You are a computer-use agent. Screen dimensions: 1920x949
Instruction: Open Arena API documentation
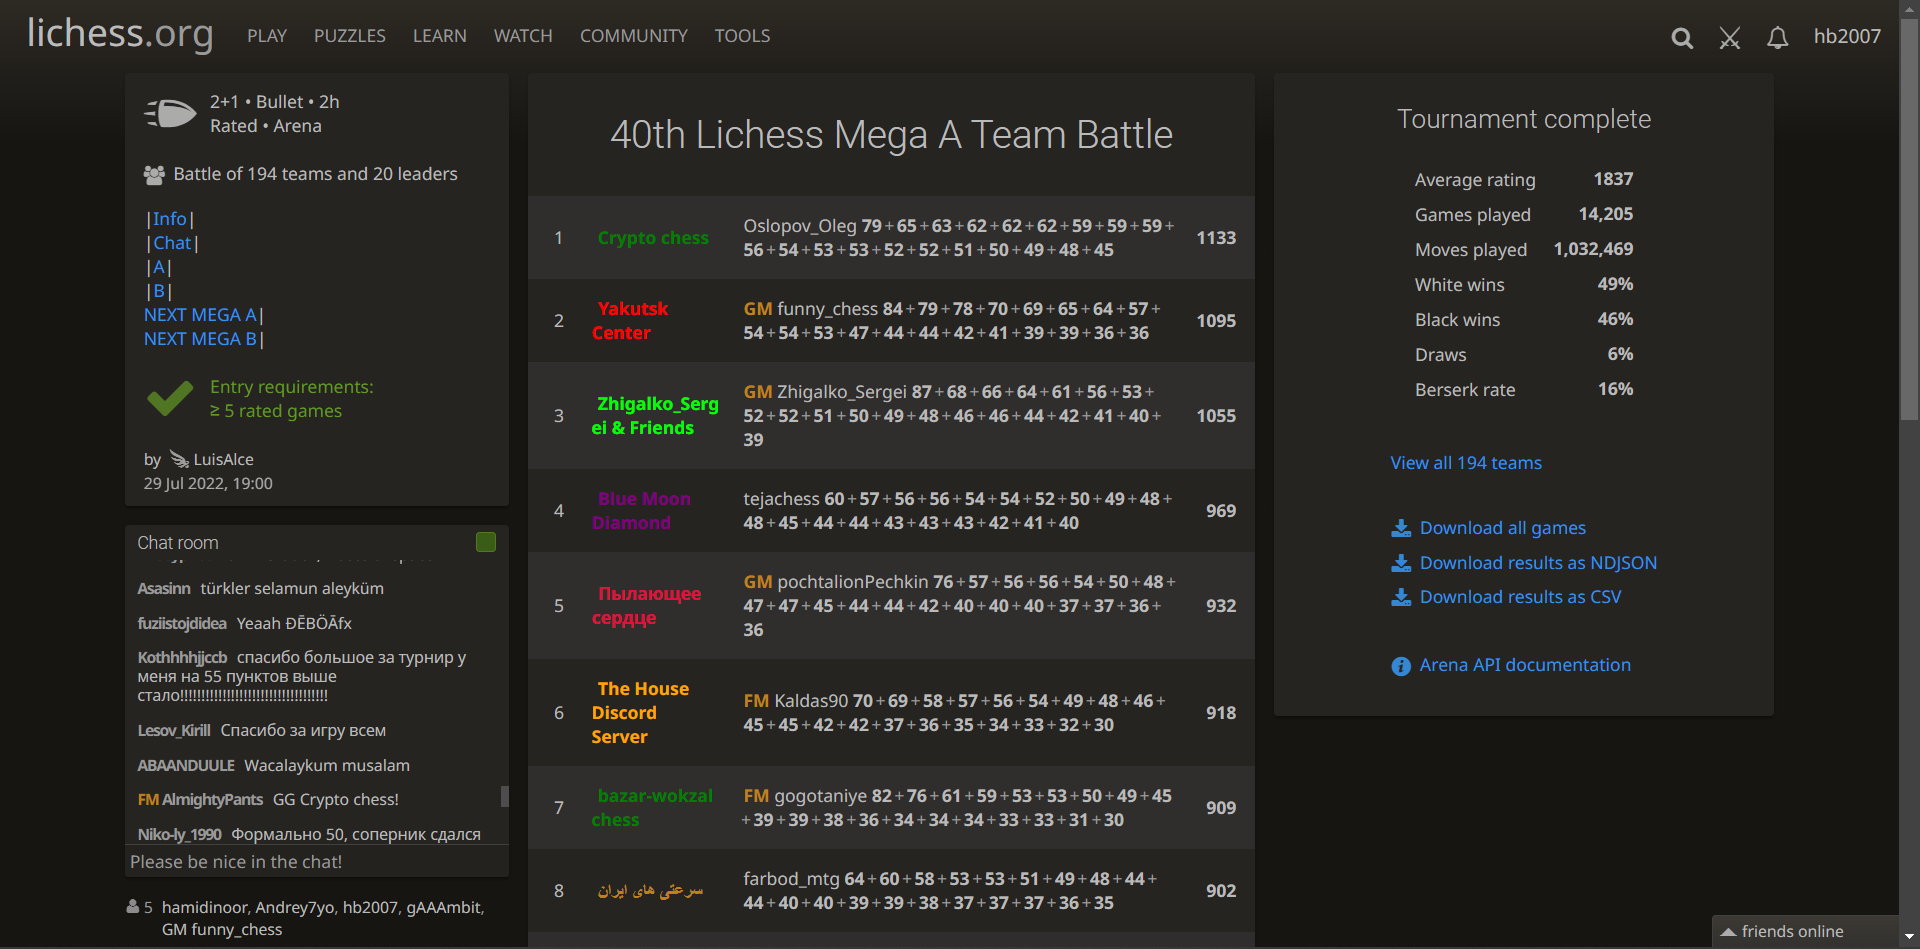point(1525,665)
